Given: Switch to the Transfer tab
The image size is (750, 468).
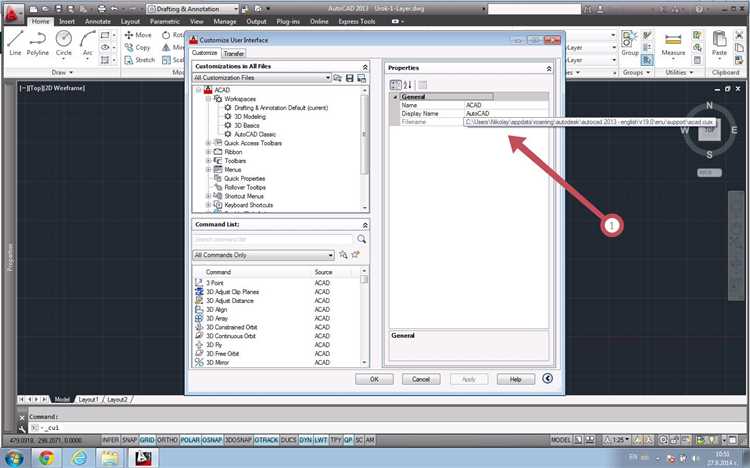Looking at the screenshot, I should click(233, 53).
